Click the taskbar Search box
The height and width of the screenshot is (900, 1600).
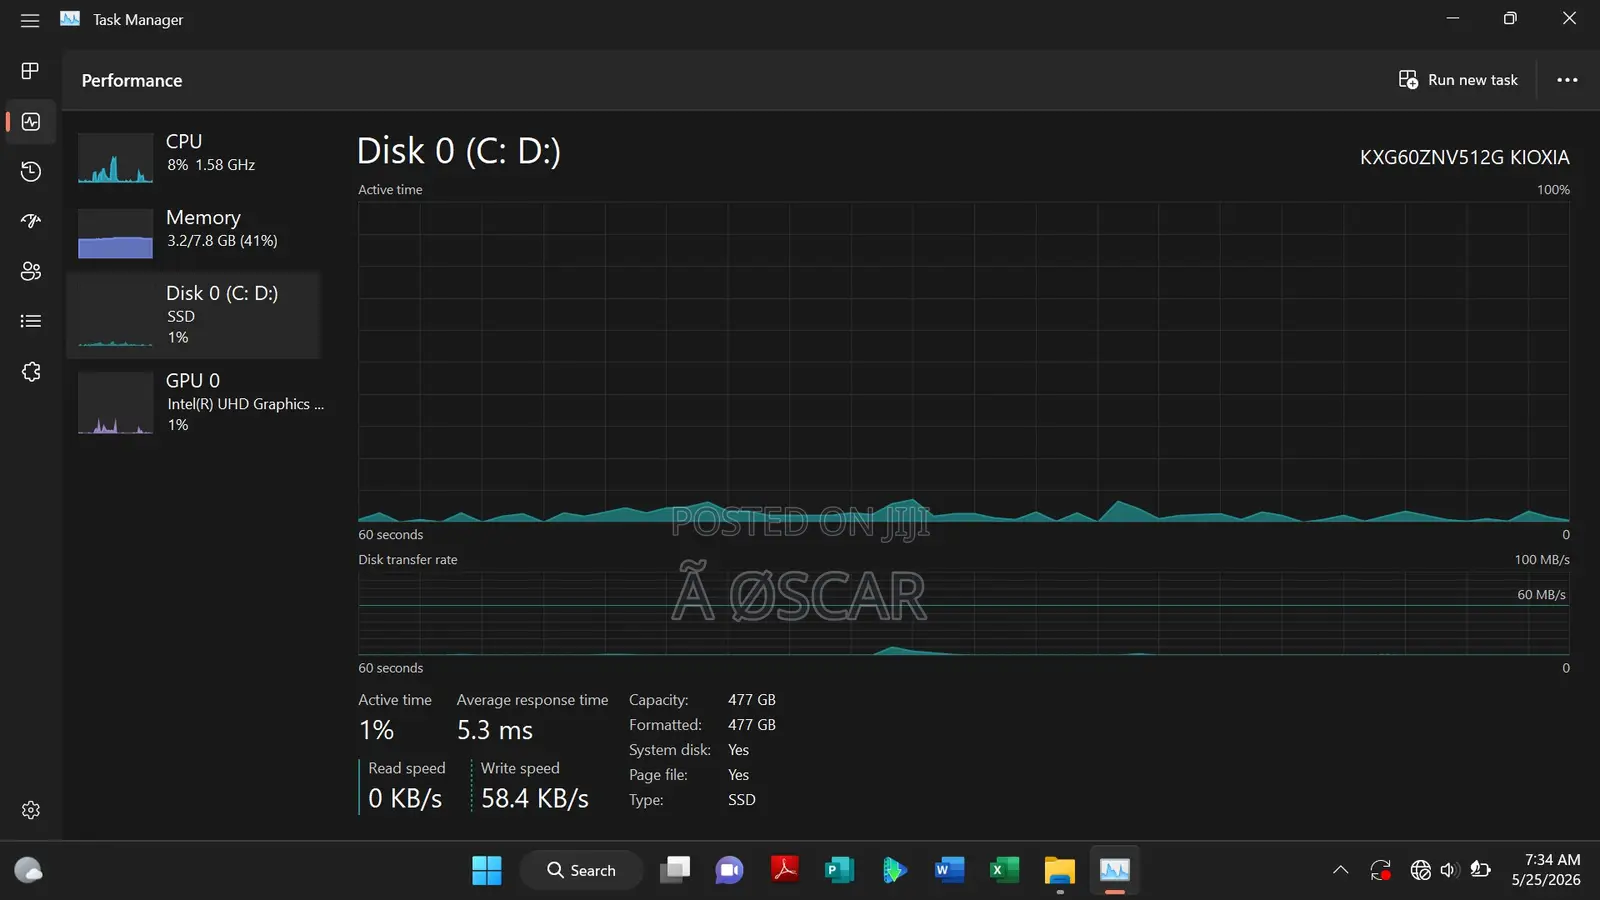(x=581, y=870)
